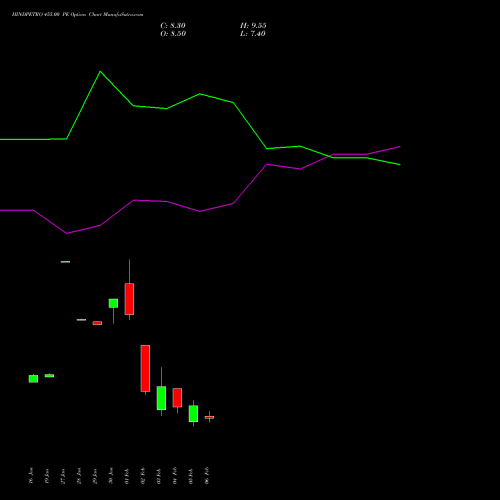500x500 pixels.
Task: Click the low value 'L: 7.40'
Action: click(x=253, y=34)
